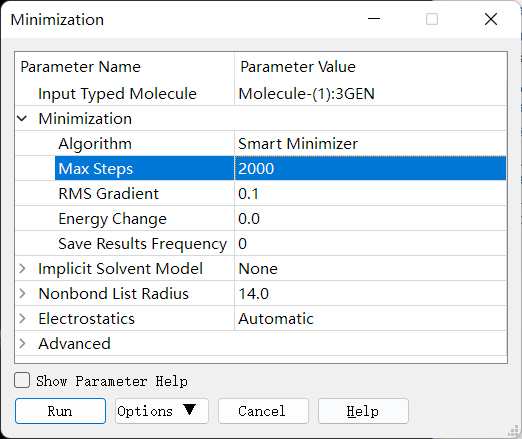Select the Save Results Frequency row label
Viewport: 522px width, 439px height.
coord(142,244)
